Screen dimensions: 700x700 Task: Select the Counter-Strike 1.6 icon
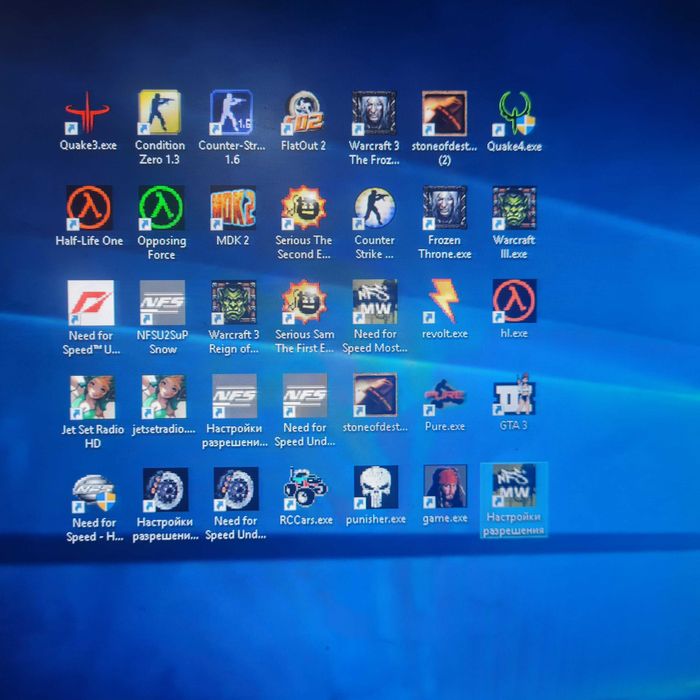pyautogui.click(x=231, y=112)
